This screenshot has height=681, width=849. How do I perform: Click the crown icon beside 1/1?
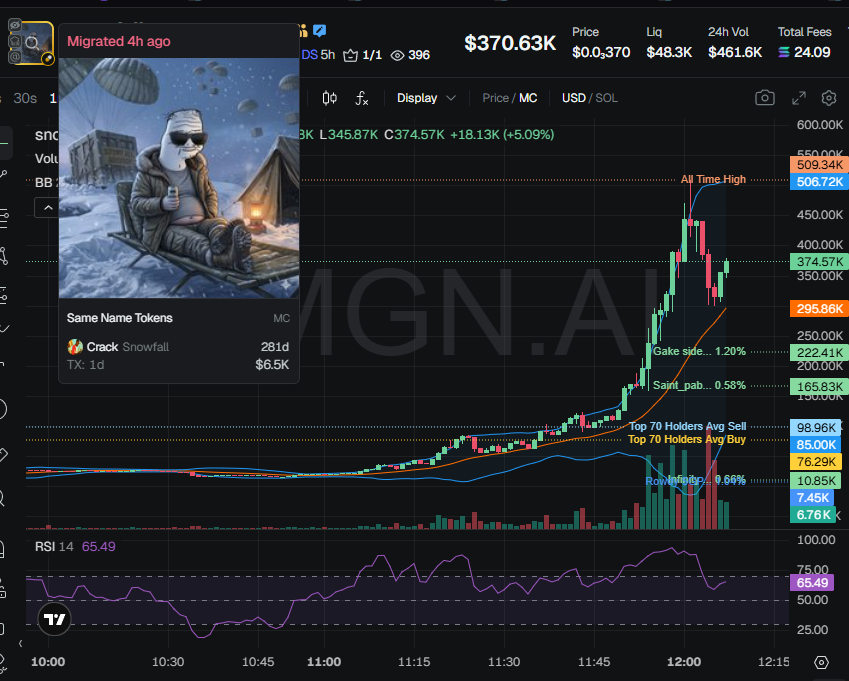click(350, 55)
